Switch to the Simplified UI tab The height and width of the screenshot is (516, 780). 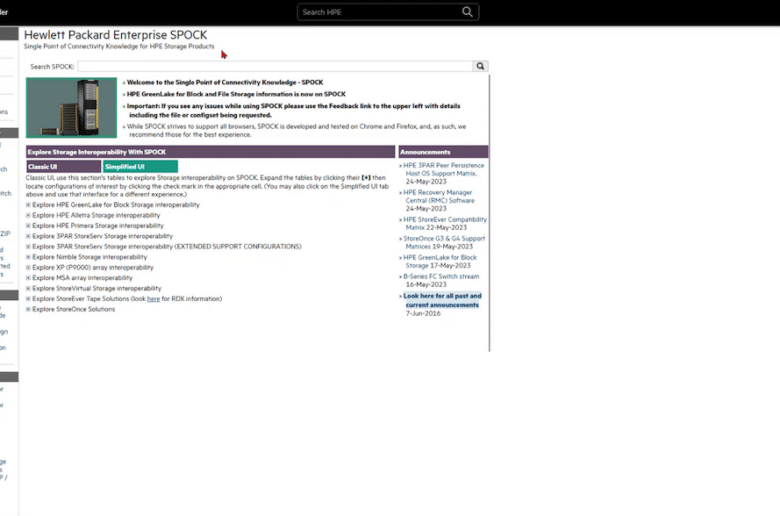[140, 167]
